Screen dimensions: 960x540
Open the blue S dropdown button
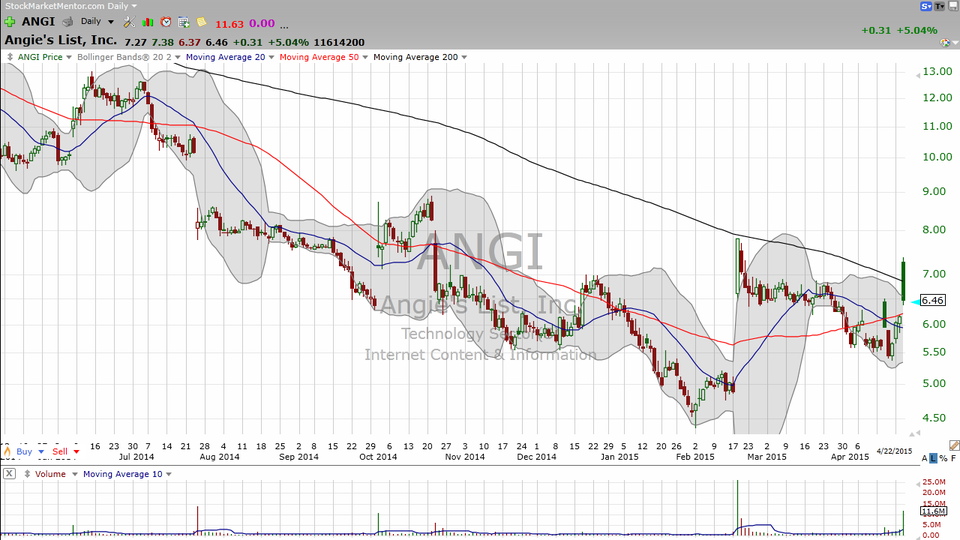926,6
